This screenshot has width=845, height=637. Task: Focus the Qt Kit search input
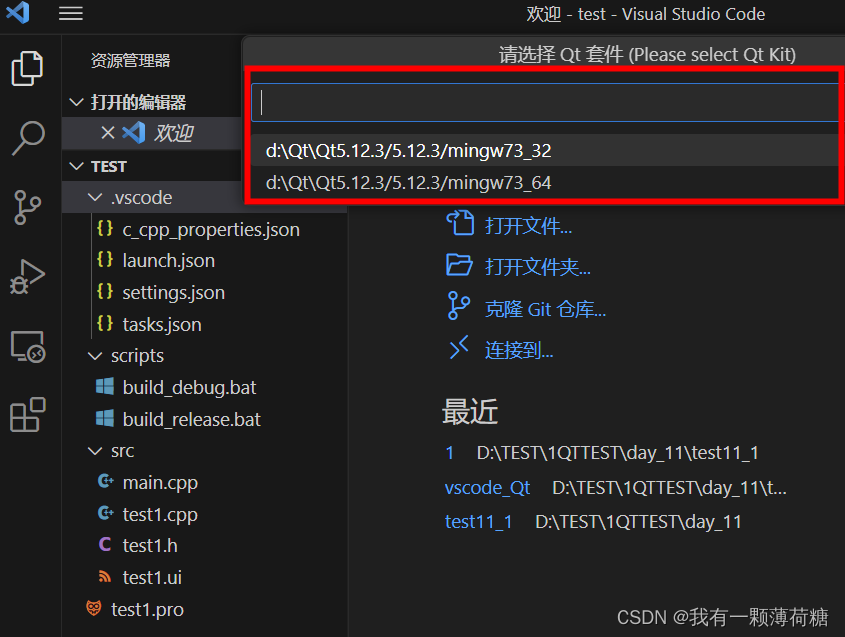click(544, 102)
